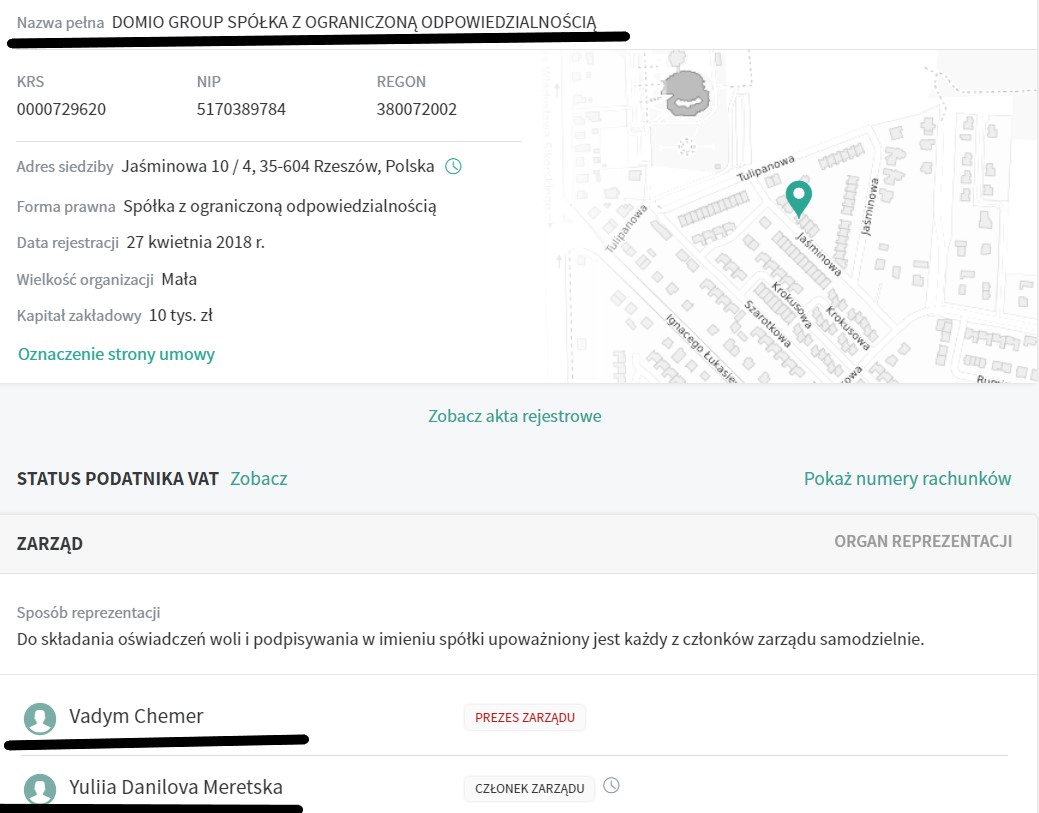Click the green location pin on the map
Viewport: 1039px width, 813px height.
798,197
